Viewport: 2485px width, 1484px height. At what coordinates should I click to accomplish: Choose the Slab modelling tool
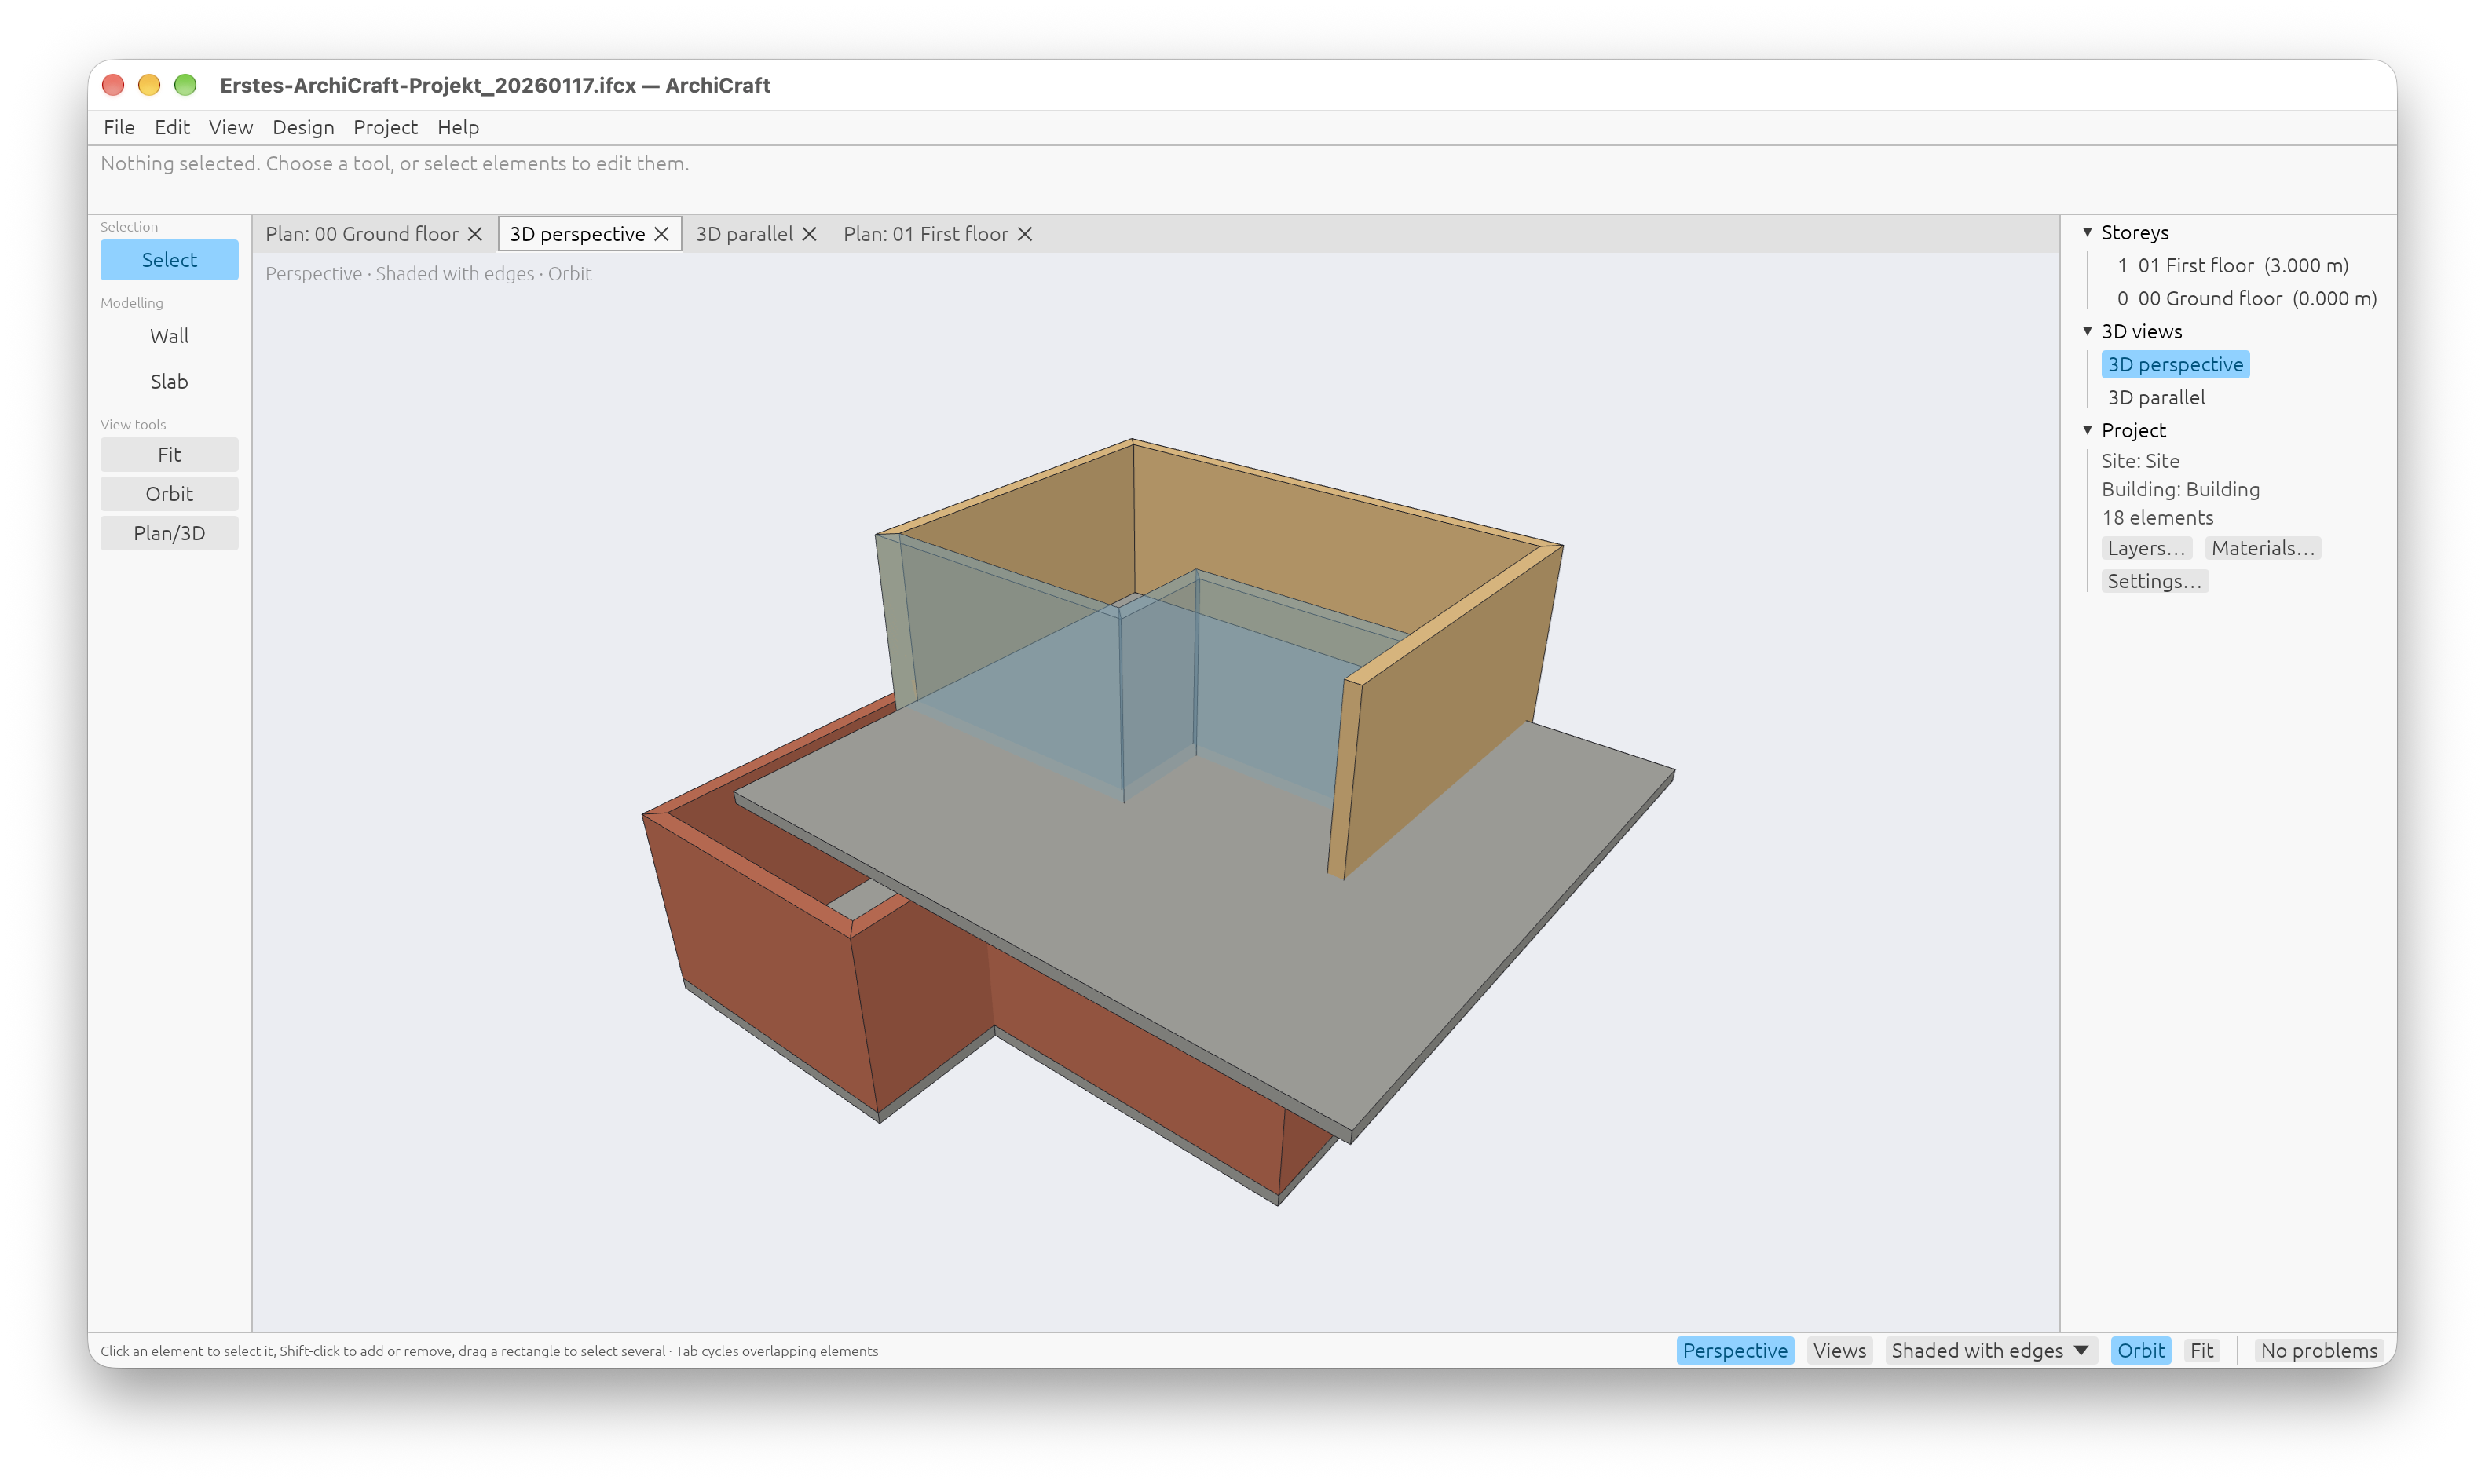(169, 381)
